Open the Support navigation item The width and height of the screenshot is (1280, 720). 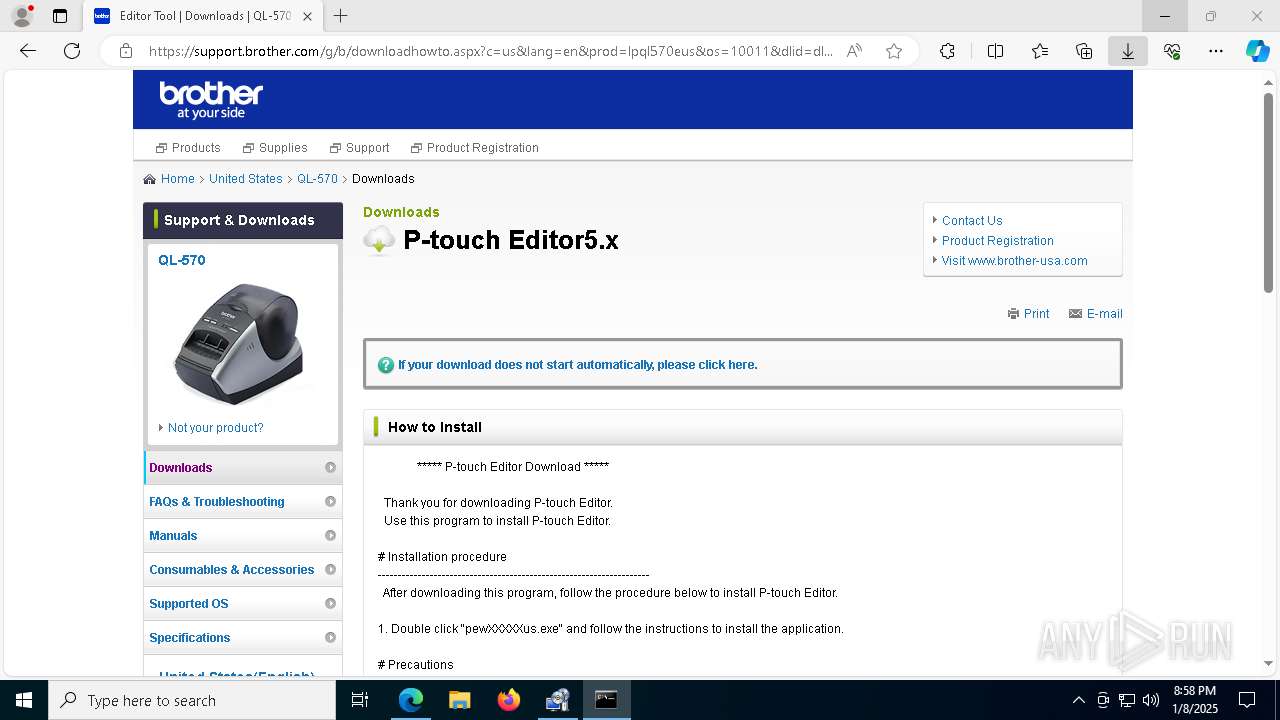point(360,148)
